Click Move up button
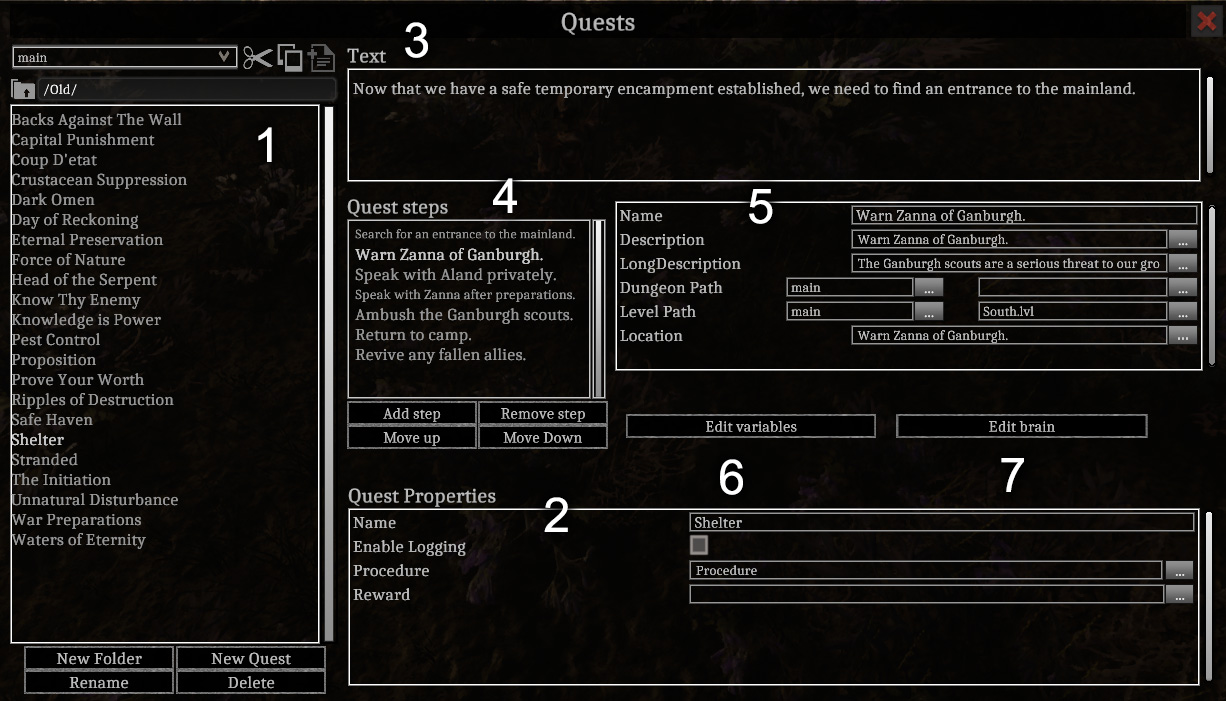 (412, 438)
